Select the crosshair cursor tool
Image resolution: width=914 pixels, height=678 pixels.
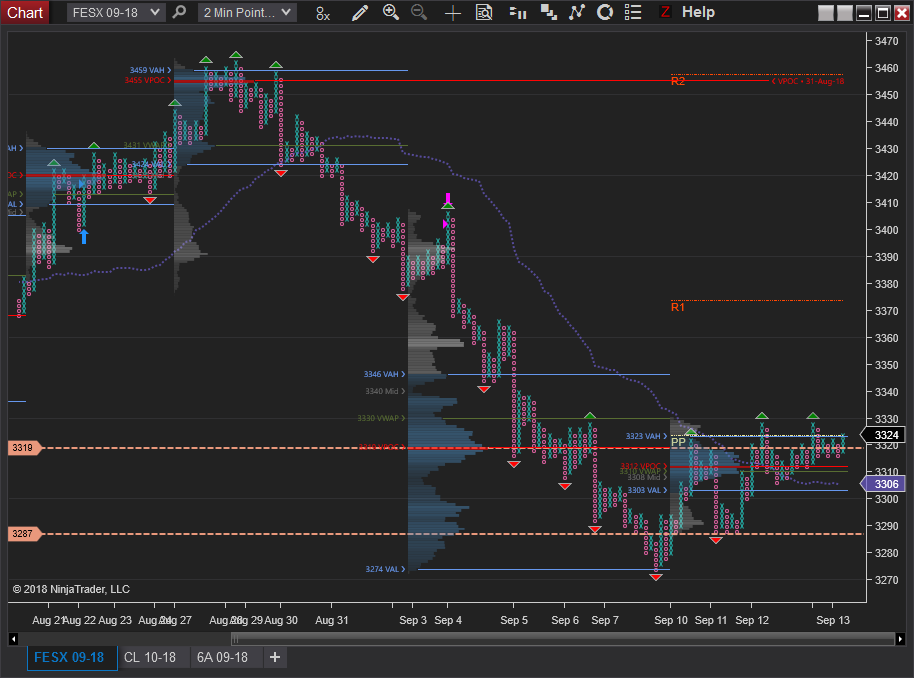pyautogui.click(x=452, y=13)
